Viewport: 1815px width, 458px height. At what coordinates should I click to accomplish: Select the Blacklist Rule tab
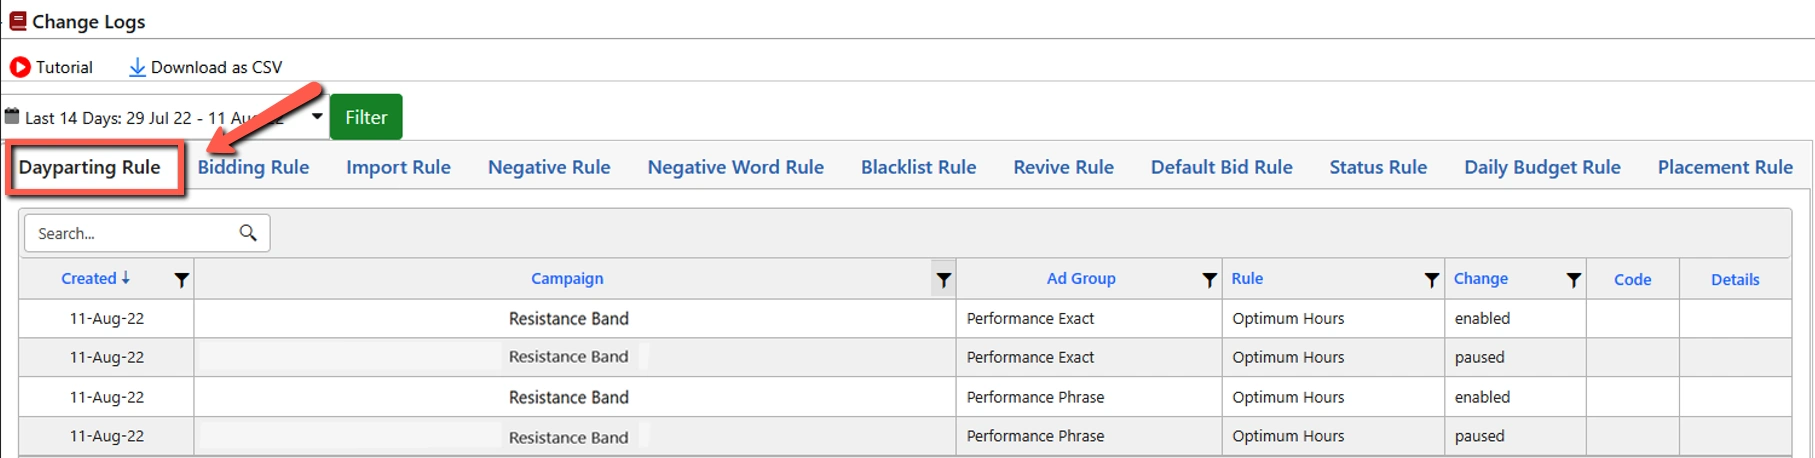coord(918,167)
